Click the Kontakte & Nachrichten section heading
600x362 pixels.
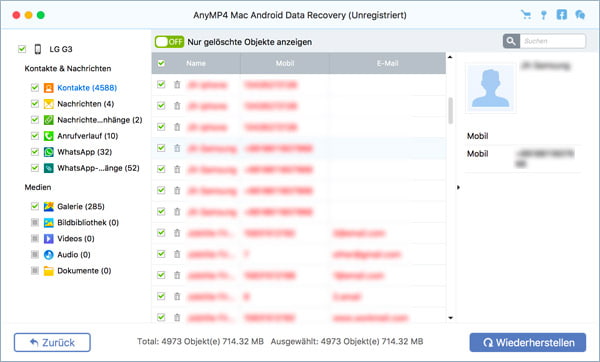pyautogui.click(x=68, y=68)
